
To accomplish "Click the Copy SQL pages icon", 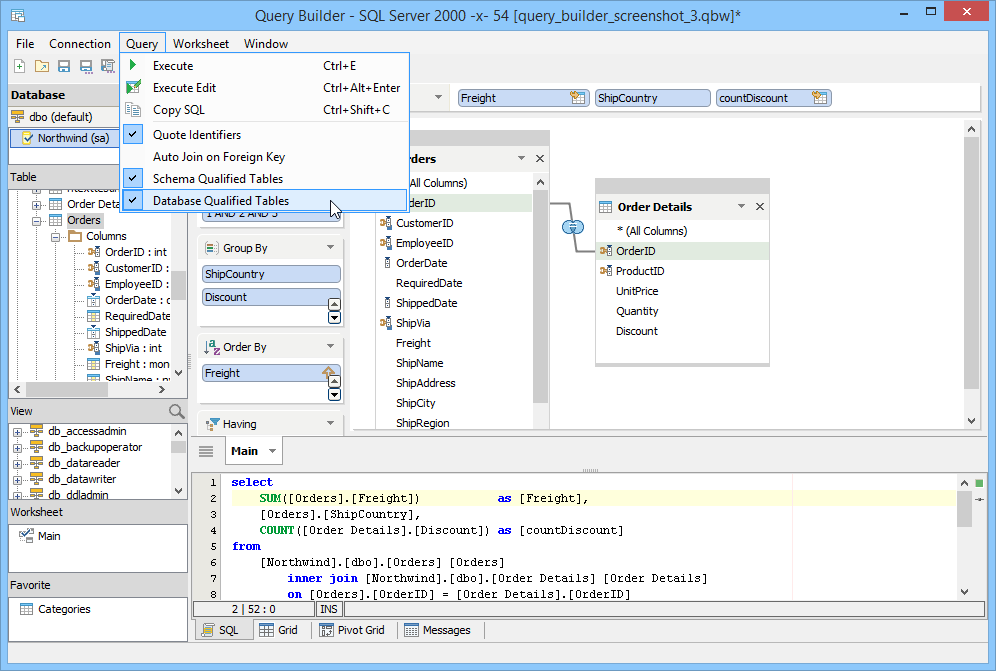I will point(133,109).
